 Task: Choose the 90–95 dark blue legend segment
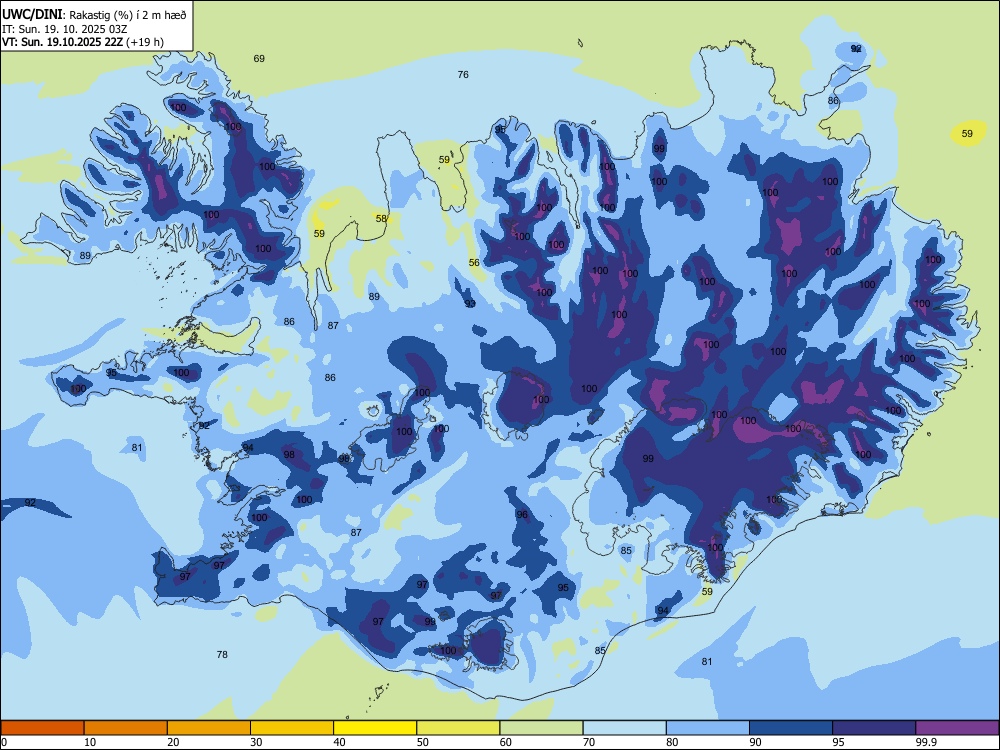tap(791, 728)
